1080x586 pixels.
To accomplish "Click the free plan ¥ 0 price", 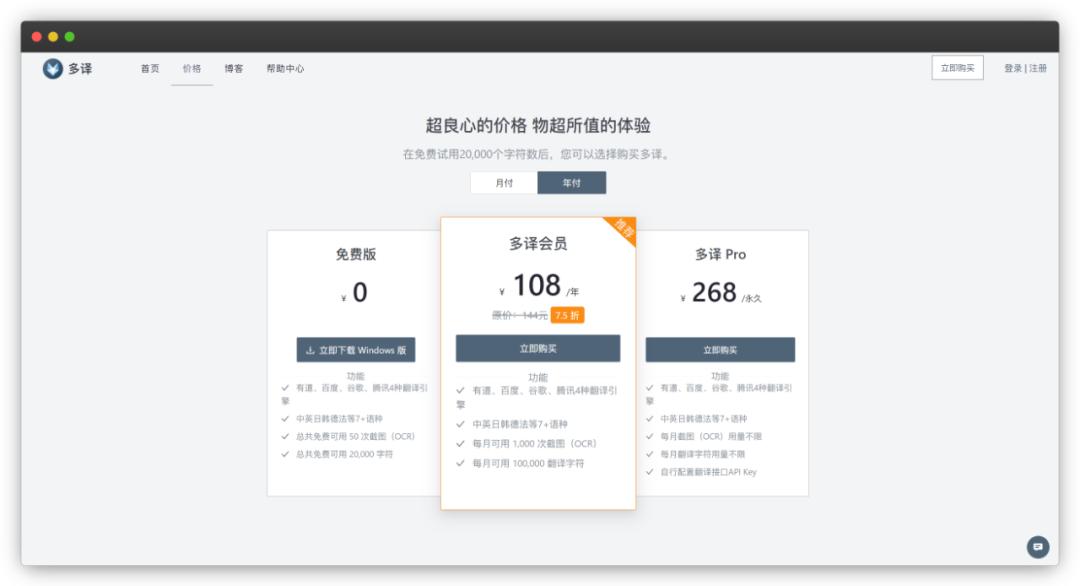I will pyautogui.click(x=355, y=293).
